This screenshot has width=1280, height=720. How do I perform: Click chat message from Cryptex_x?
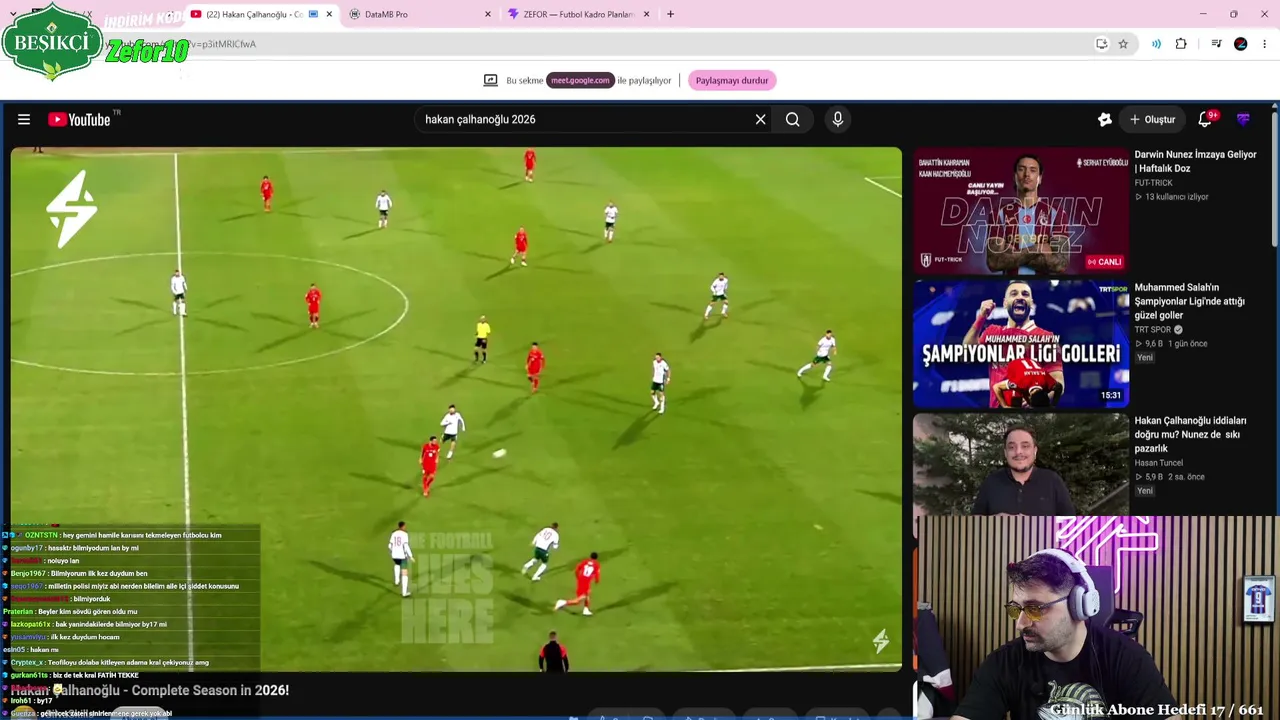[108, 663]
